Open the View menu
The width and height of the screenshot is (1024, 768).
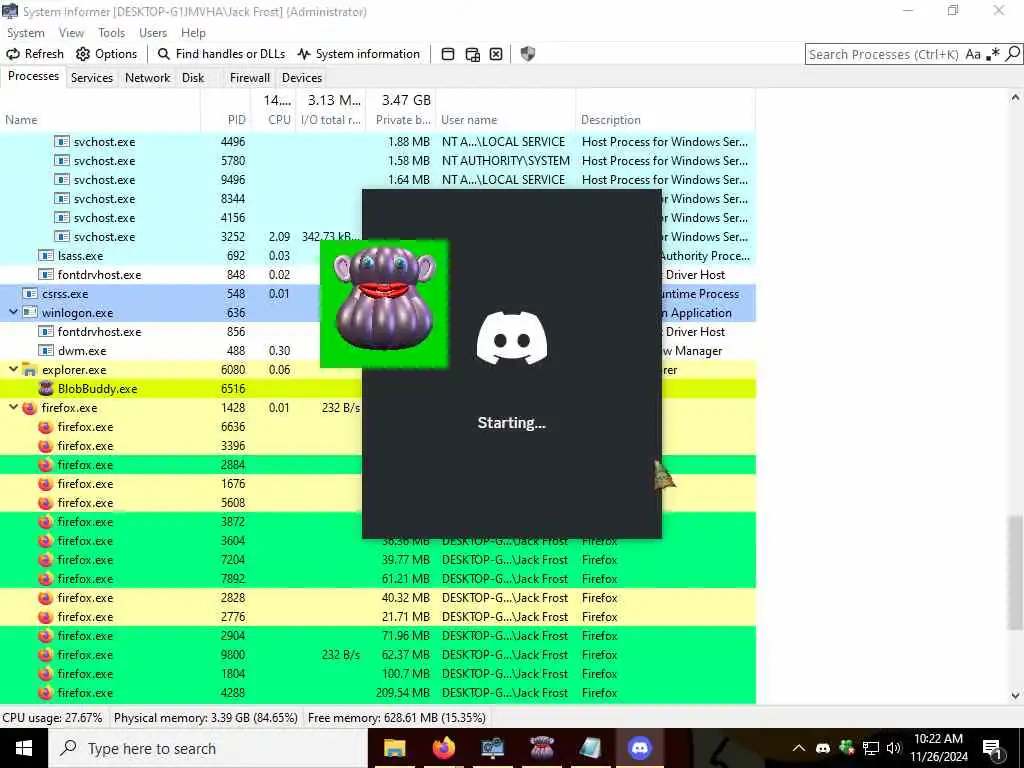pos(71,33)
